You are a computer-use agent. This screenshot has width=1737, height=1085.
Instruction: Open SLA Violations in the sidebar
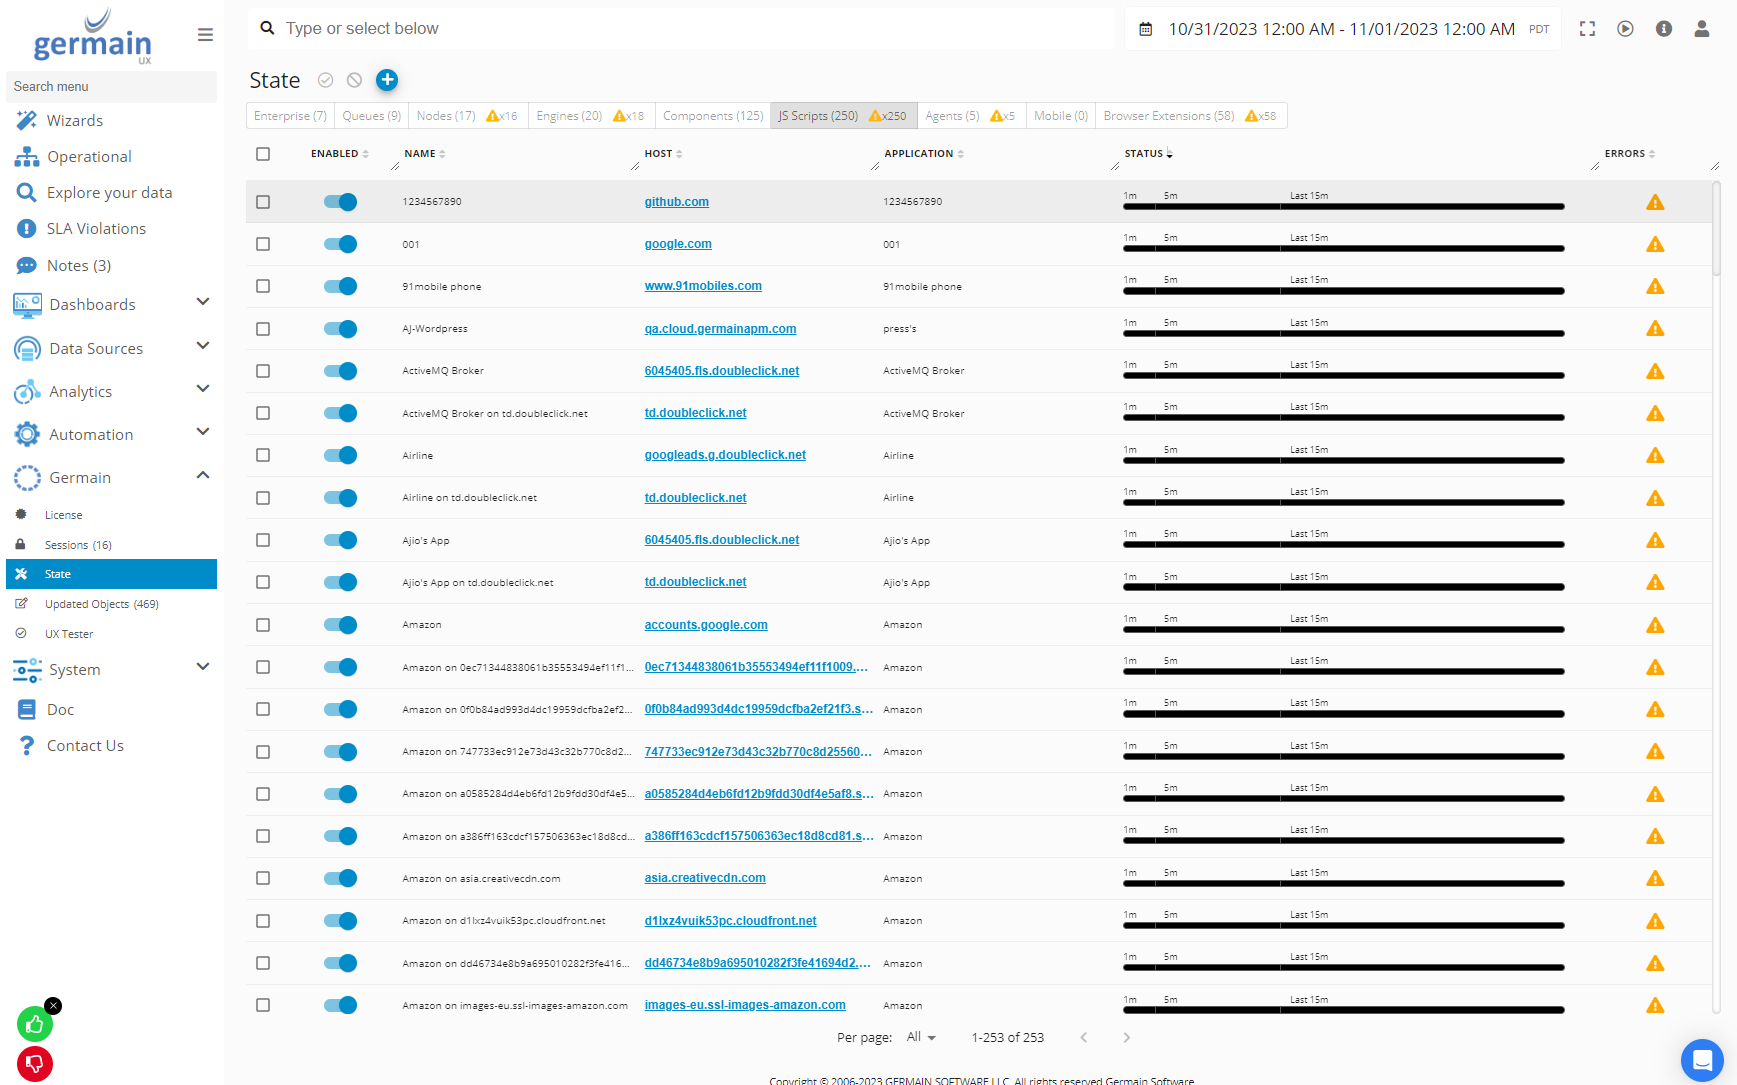coord(96,229)
